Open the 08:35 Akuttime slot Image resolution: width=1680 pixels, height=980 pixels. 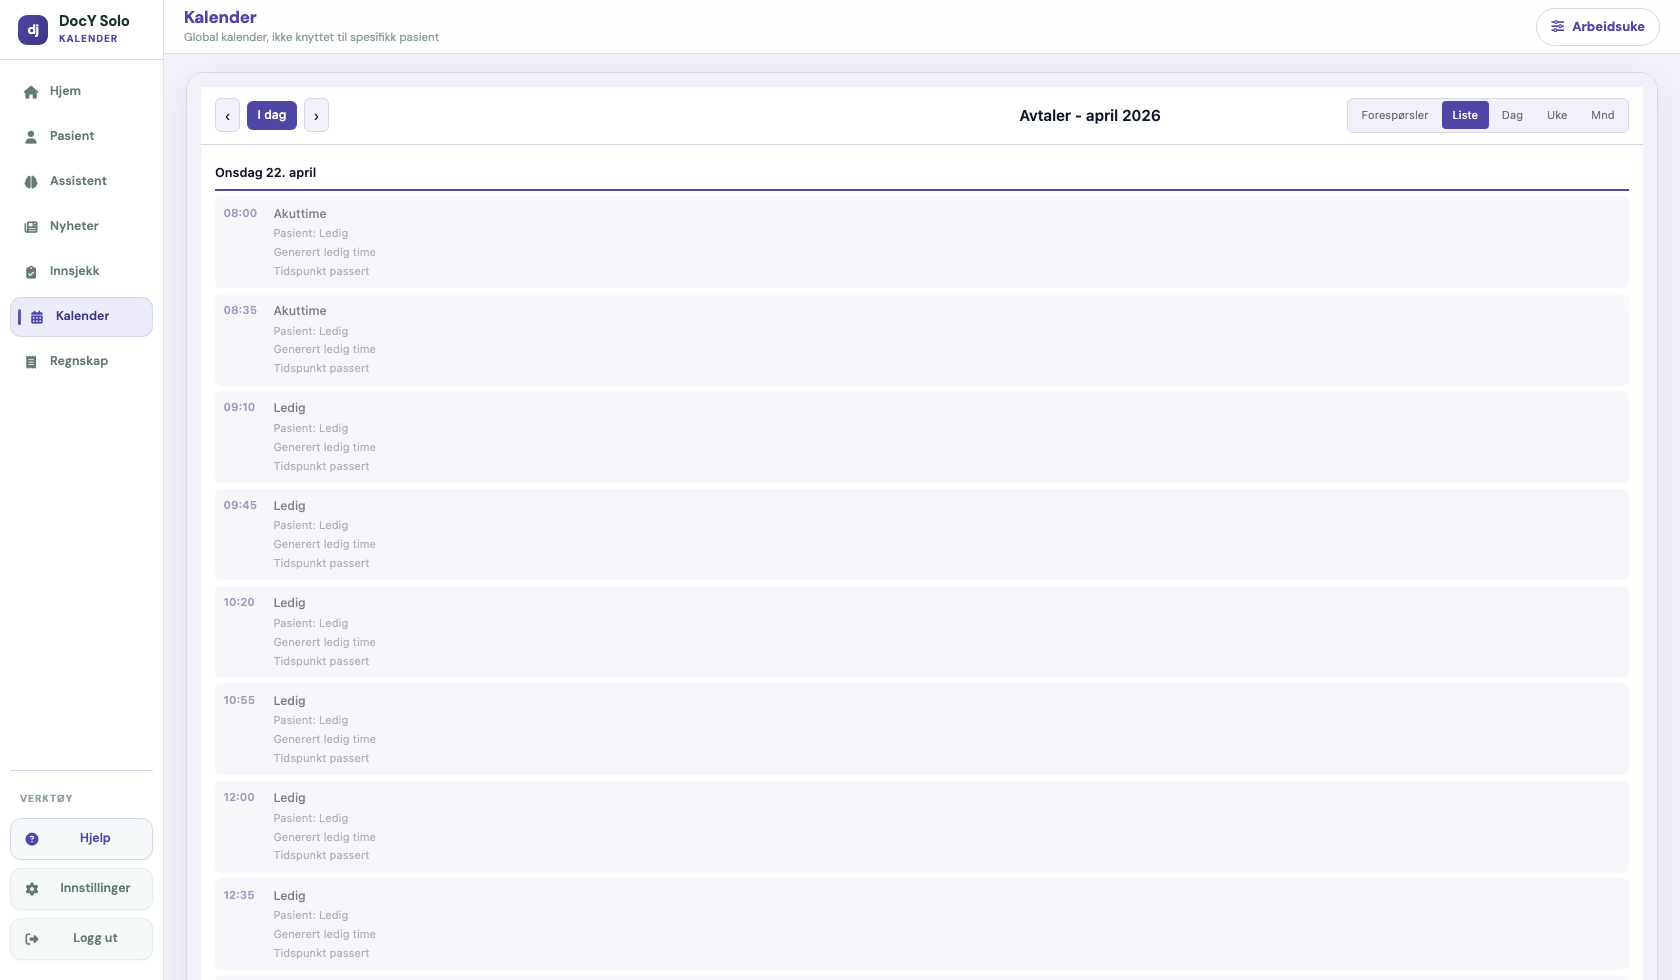point(921,340)
